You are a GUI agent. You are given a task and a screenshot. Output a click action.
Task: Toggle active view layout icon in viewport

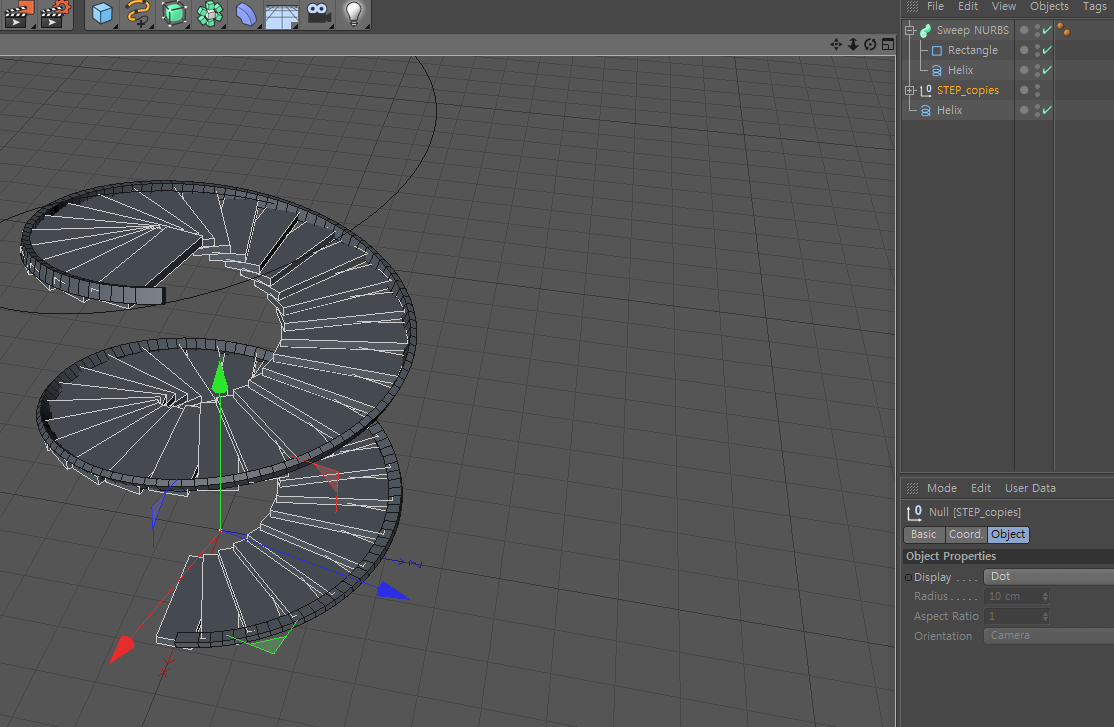tap(887, 44)
